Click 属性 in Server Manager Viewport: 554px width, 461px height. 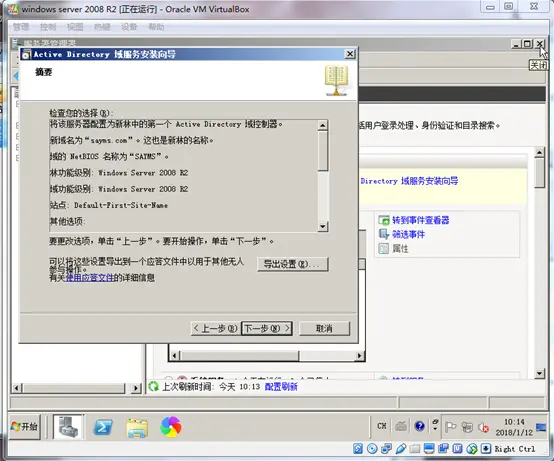tap(400, 249)
